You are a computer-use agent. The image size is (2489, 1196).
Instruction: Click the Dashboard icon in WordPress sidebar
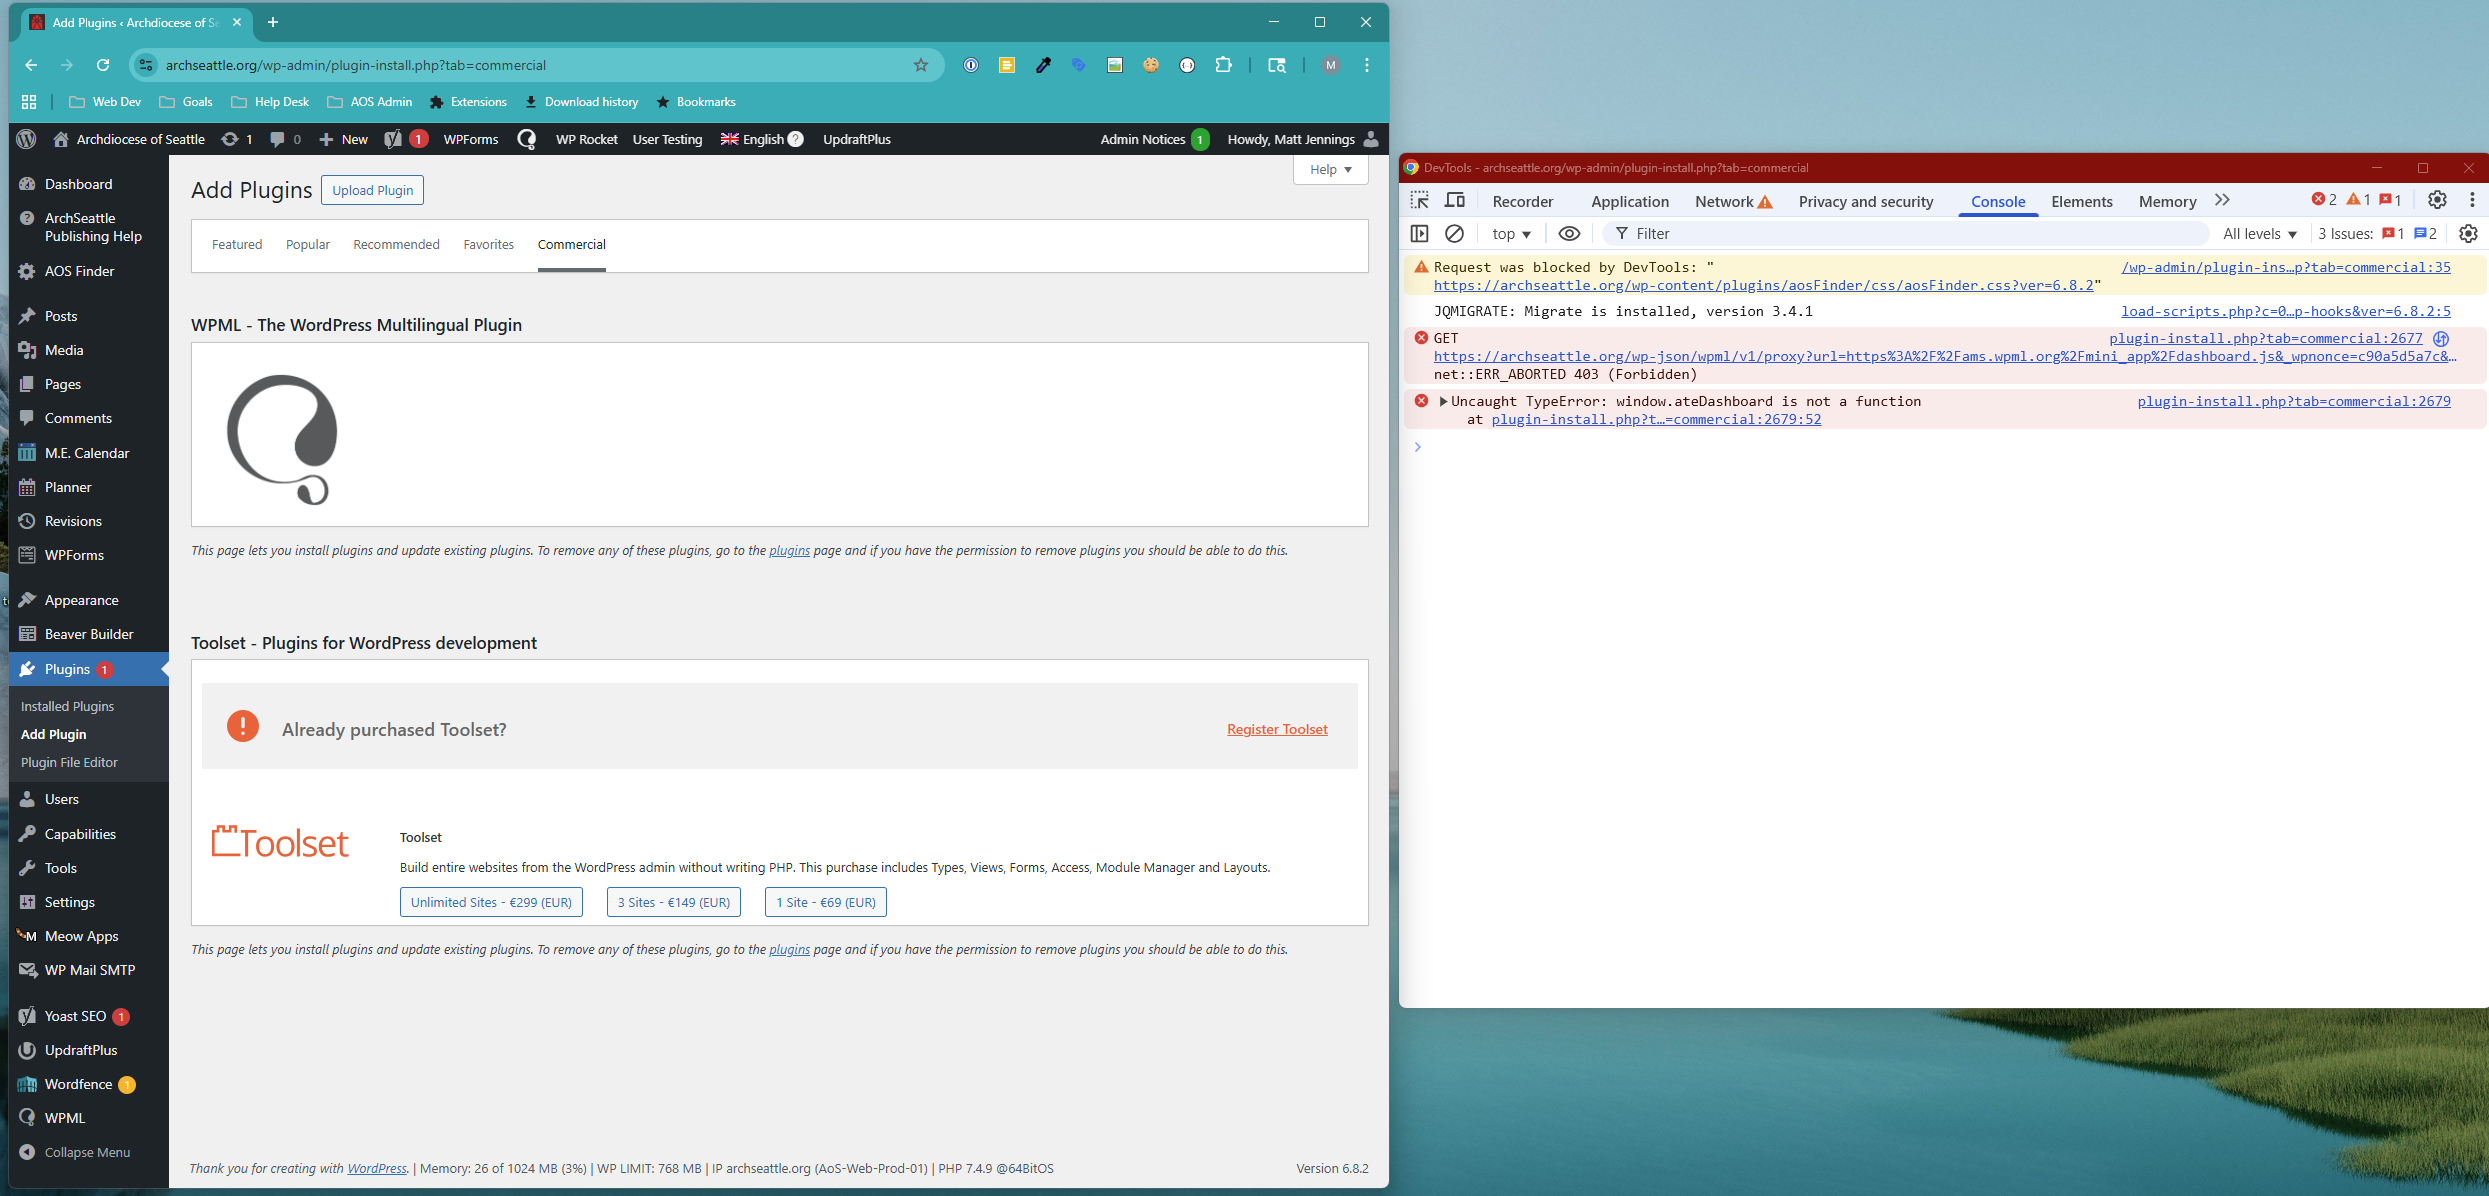(x=27, y=184)
